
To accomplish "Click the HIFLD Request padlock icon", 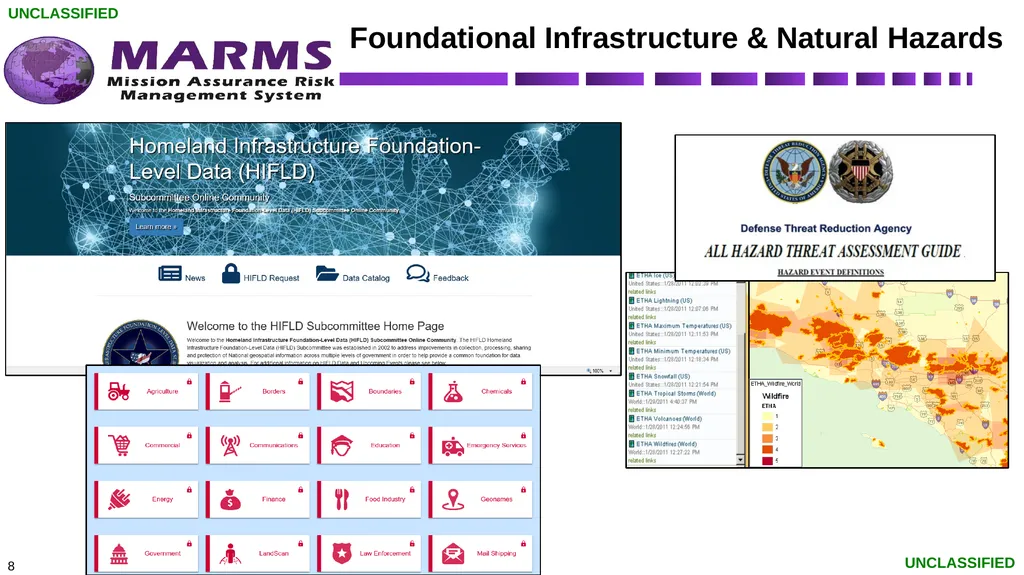I will [231, 273].
